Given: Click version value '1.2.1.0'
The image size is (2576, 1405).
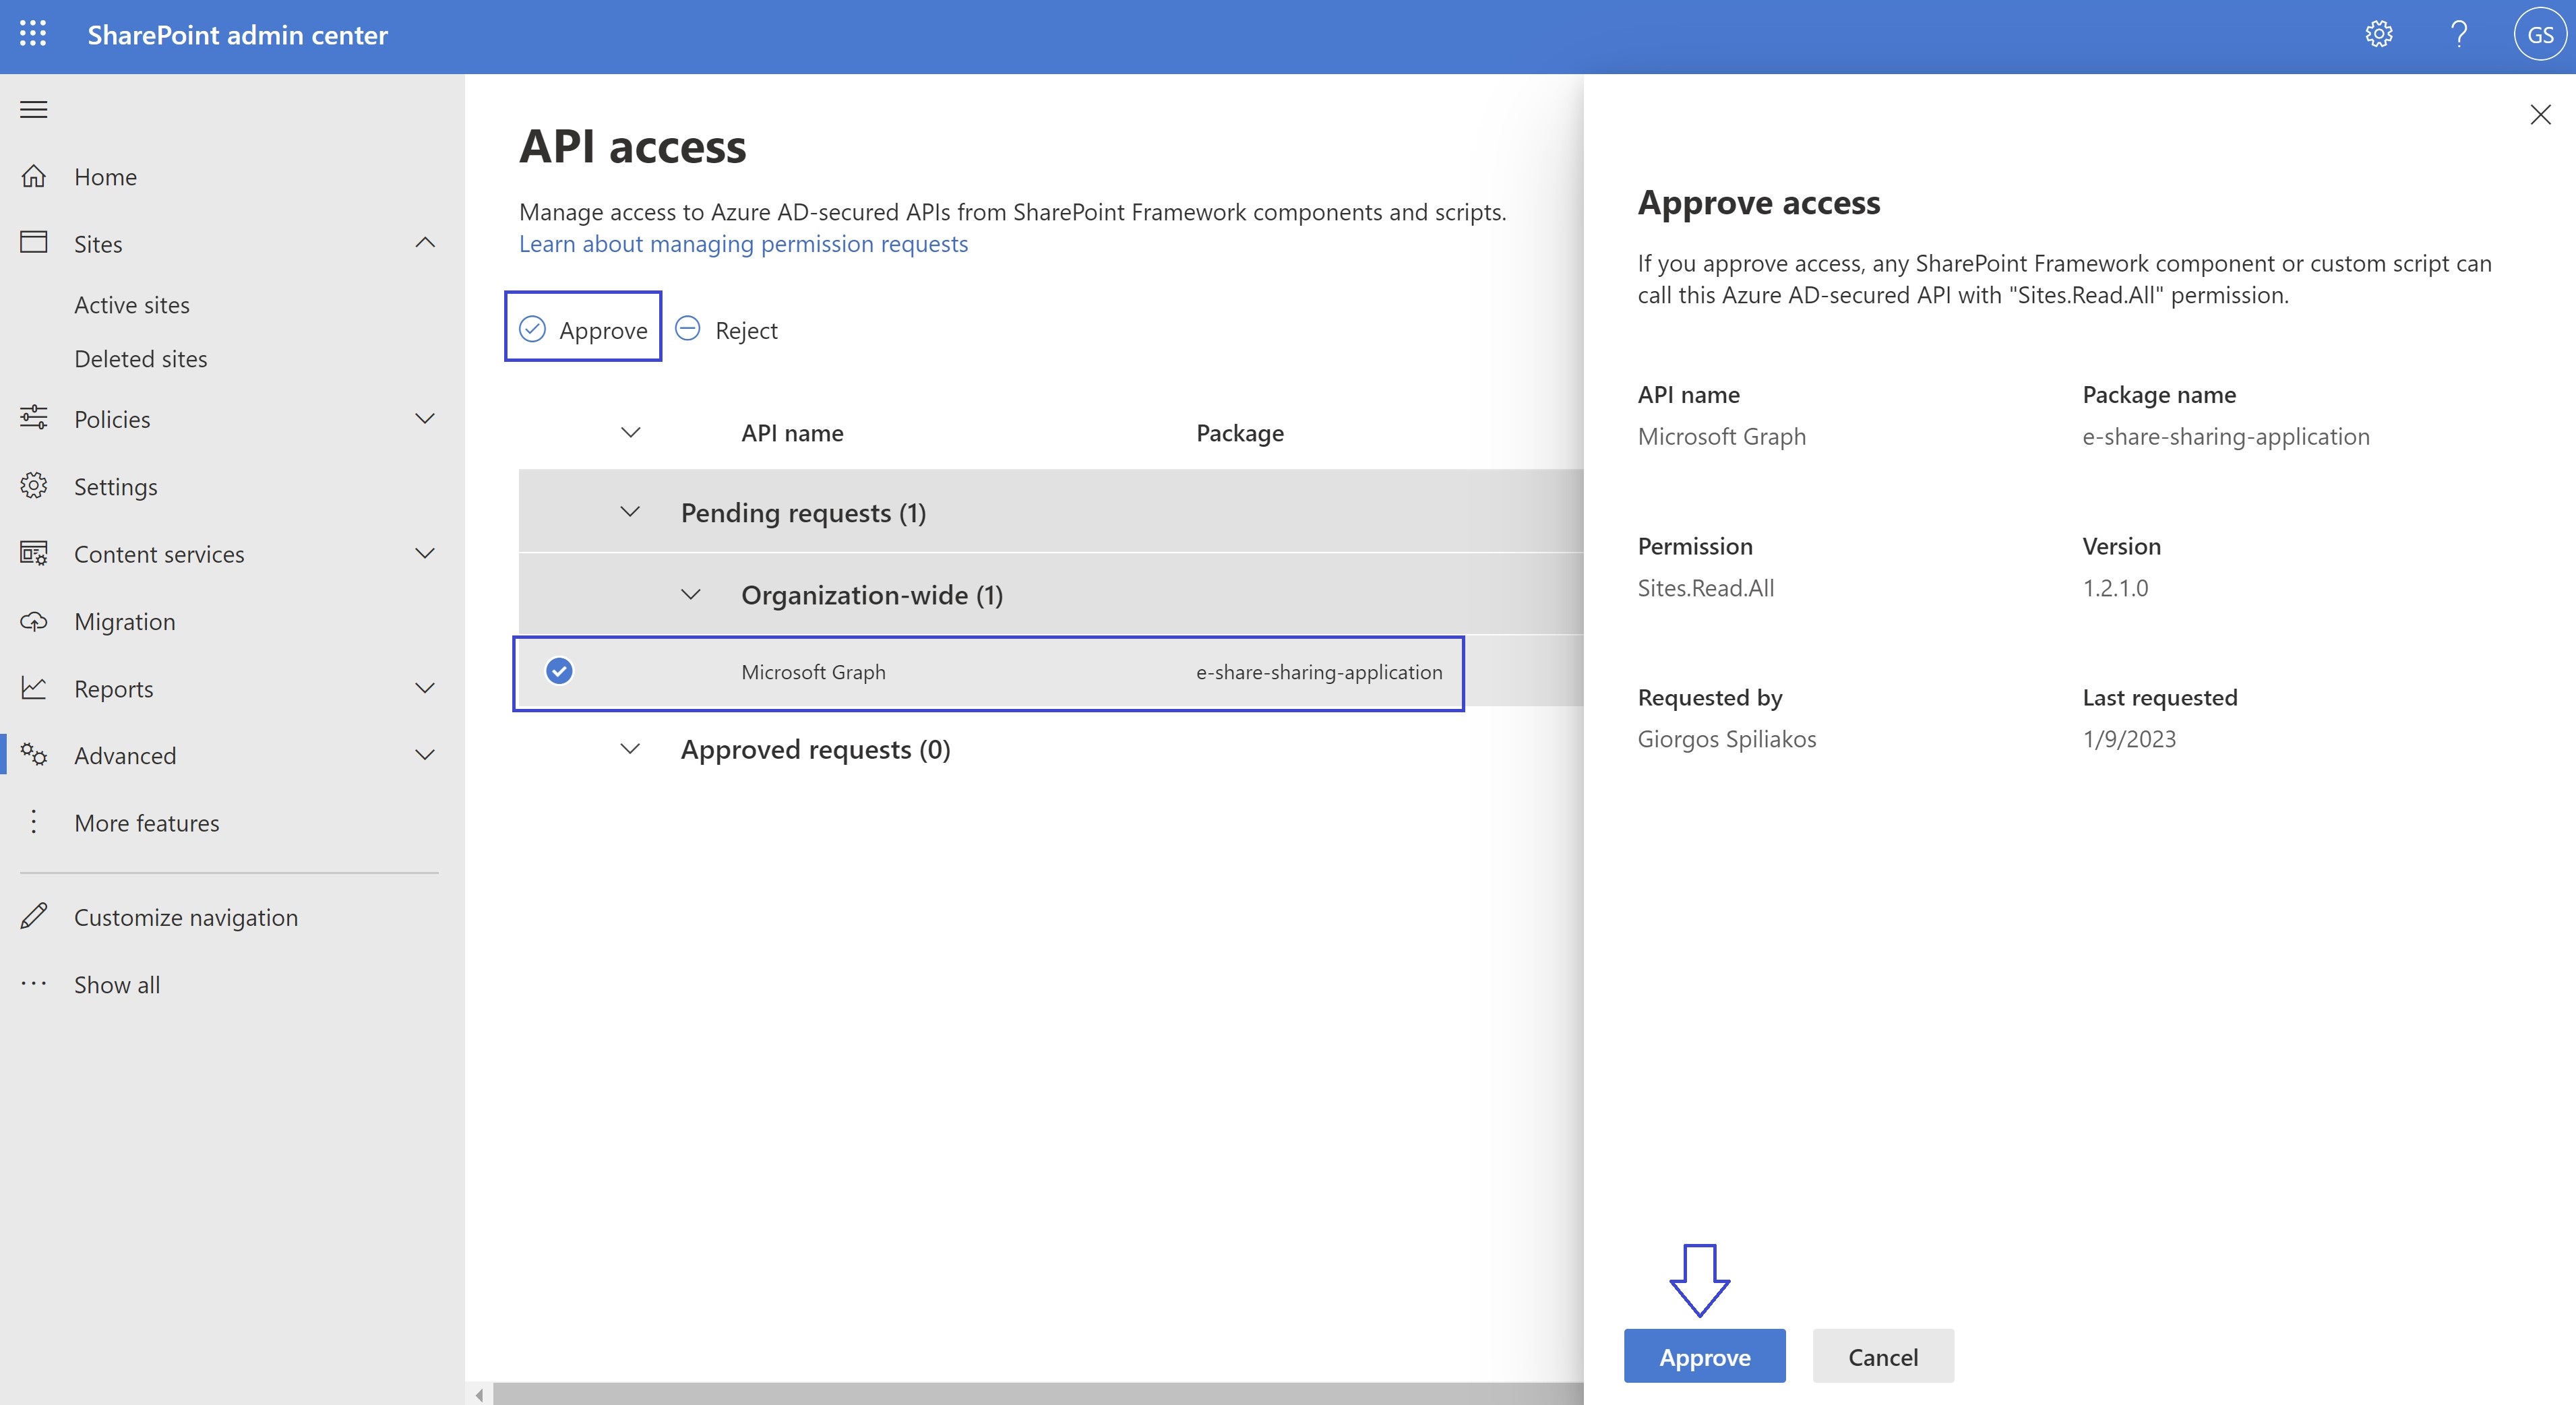Looking at the screenshot, I should [x=2115, y=588].
